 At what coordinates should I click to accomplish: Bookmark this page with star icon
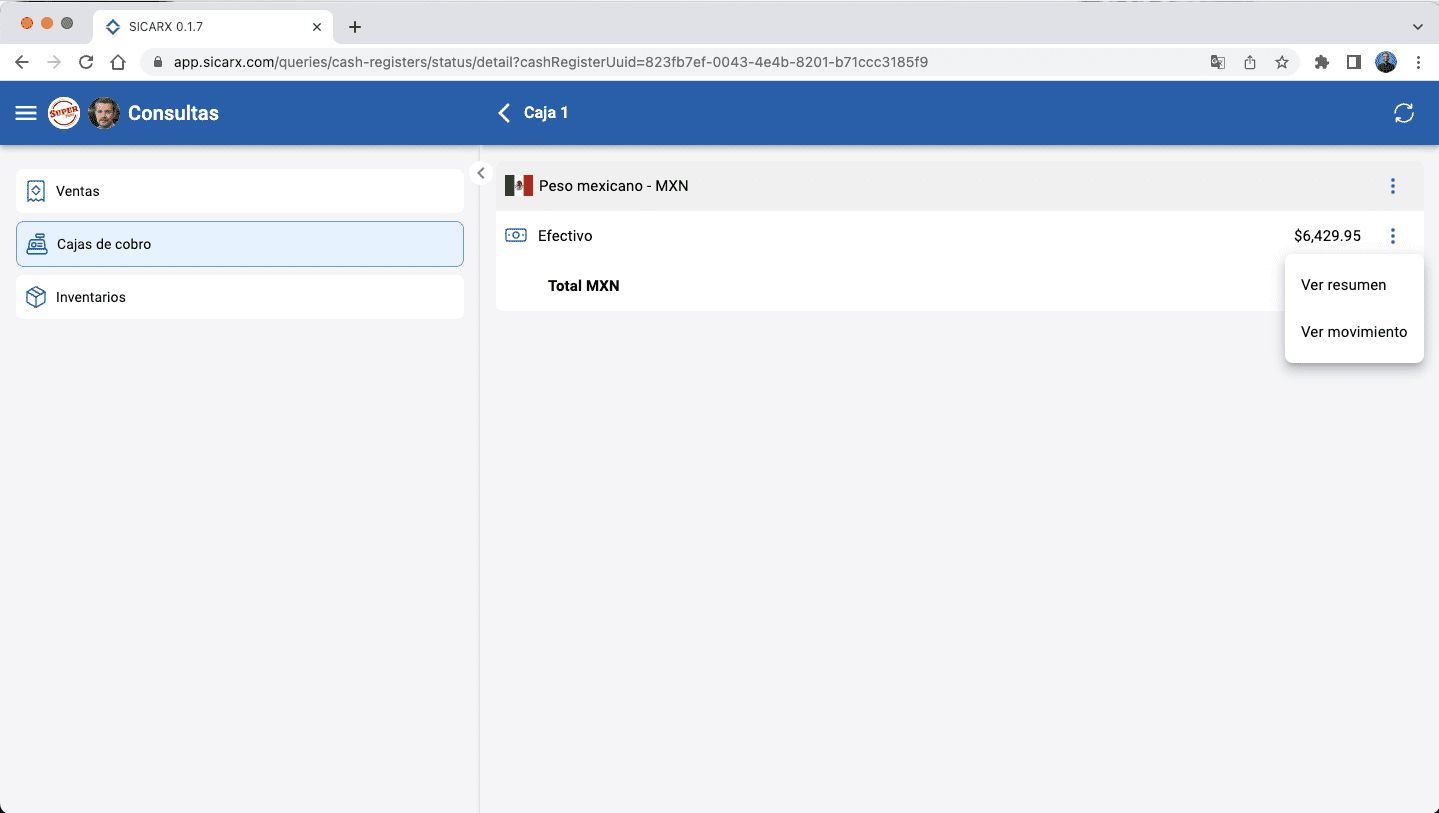[1281, 62]
